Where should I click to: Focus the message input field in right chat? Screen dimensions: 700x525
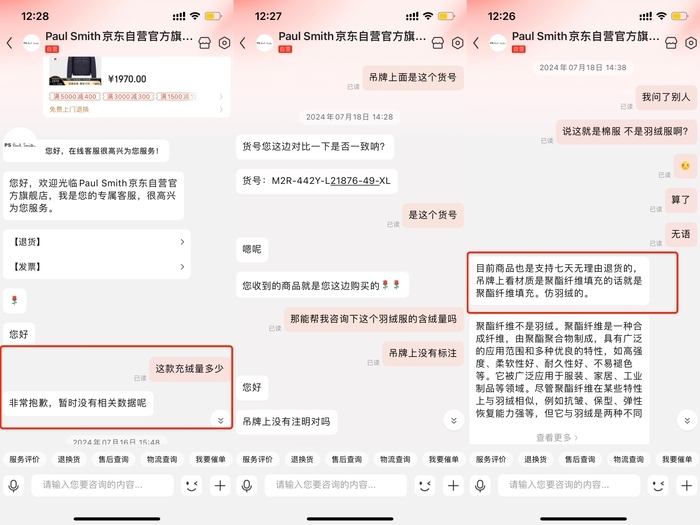tap(569, 485)
